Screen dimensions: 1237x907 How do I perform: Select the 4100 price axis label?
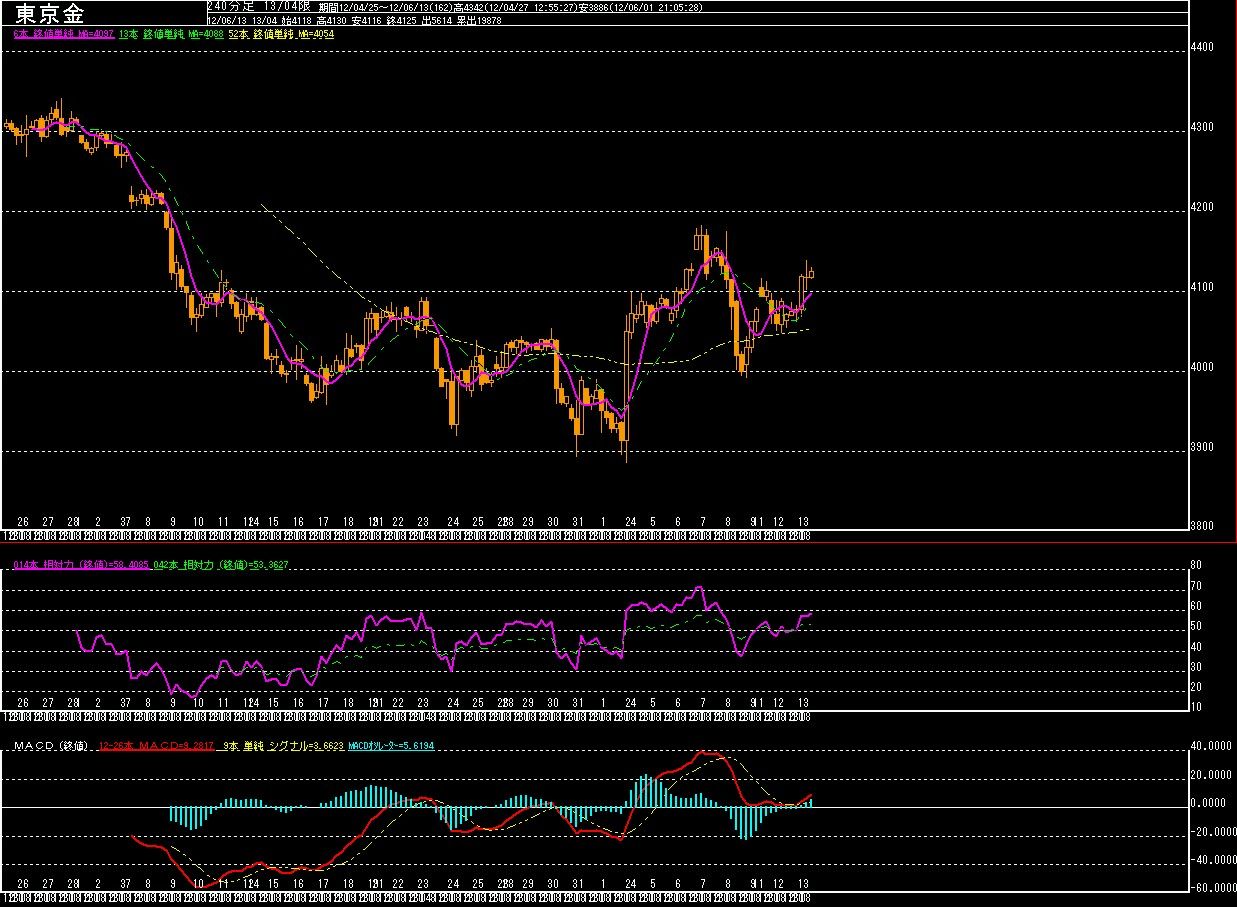pyautogui.click(x=1203, y=288)
